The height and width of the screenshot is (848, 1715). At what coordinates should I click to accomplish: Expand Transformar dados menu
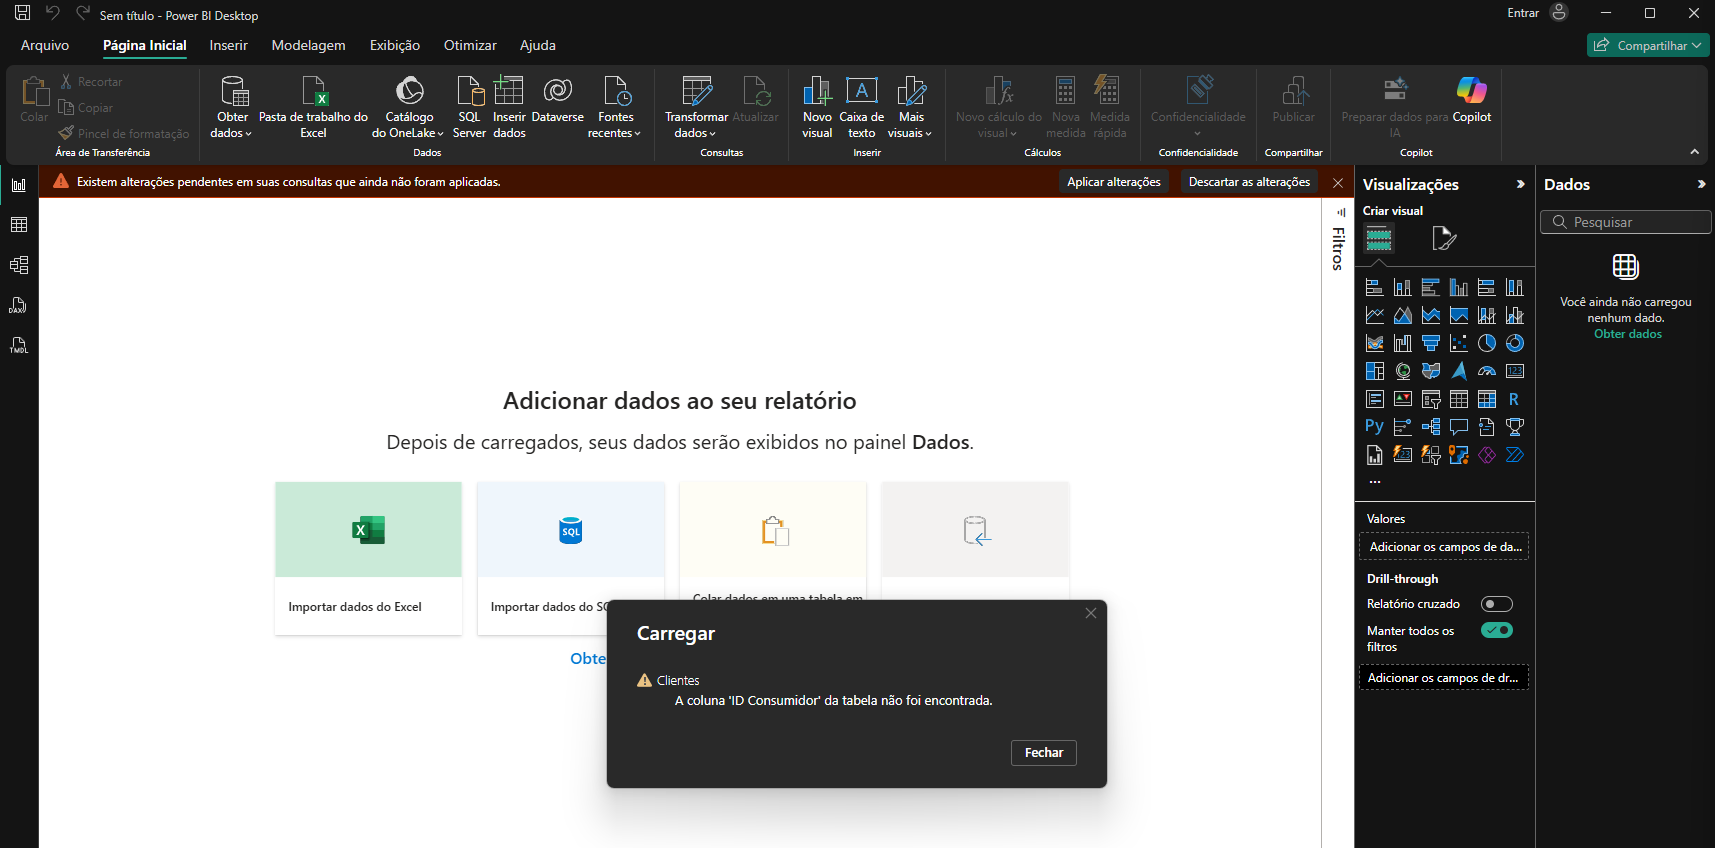point(696,125)
